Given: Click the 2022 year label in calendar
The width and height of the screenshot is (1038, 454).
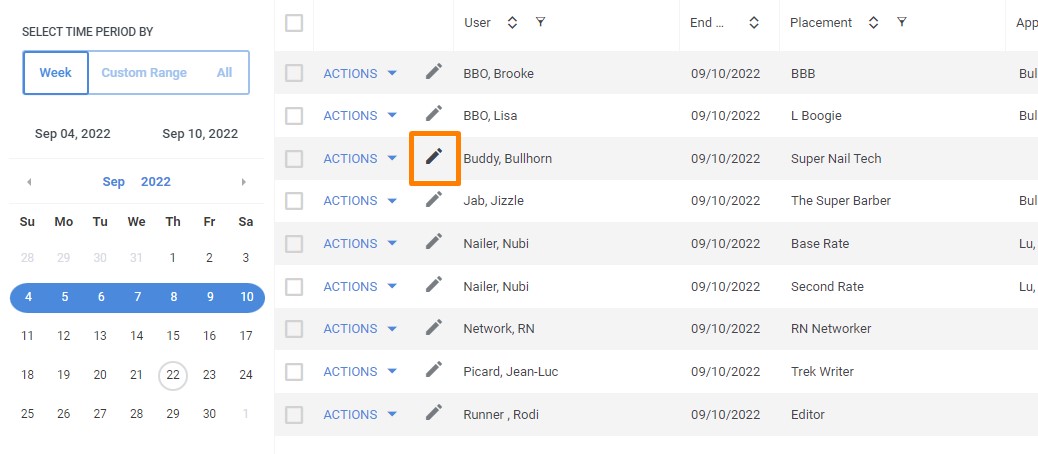Looking at the screenshot, I should coord(156,182).
